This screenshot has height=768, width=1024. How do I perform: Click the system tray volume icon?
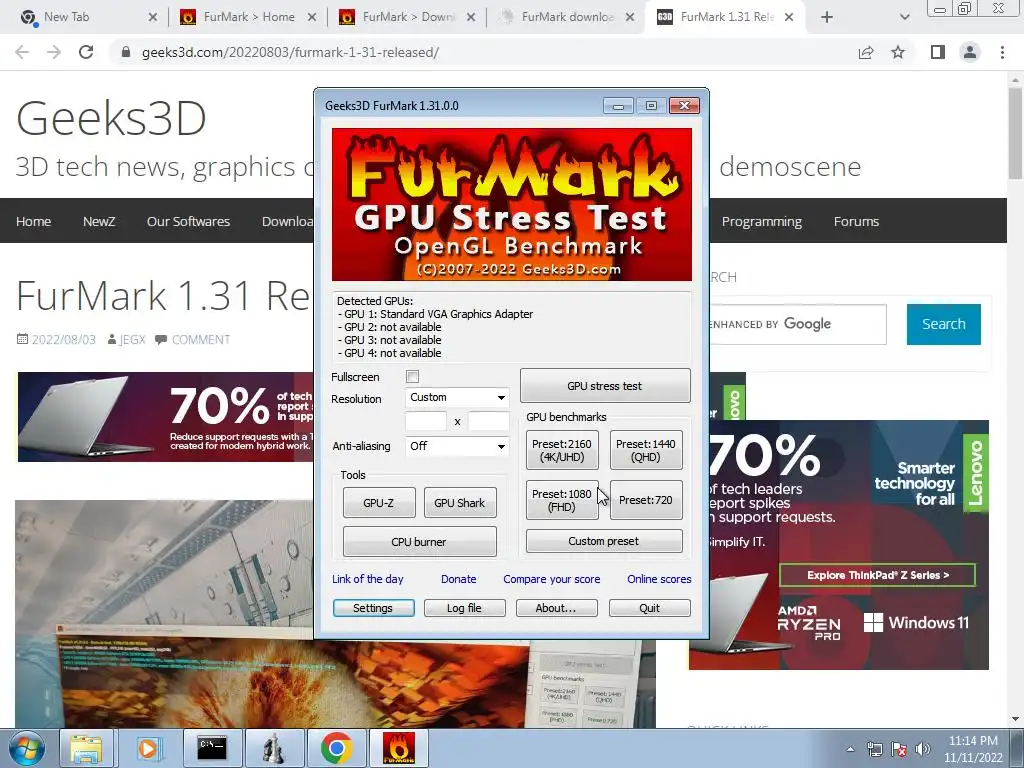pyautogui.click(x=923, y=749)
